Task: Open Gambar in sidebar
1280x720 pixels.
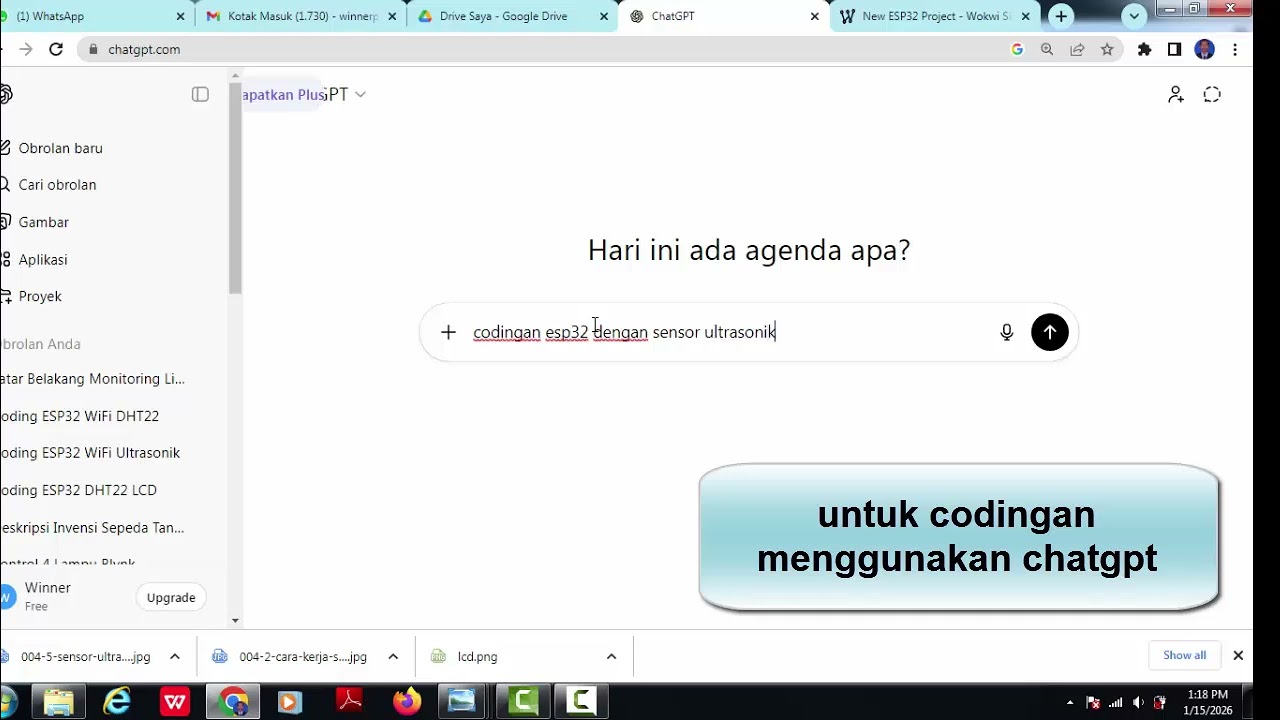Action: (43, 222)
